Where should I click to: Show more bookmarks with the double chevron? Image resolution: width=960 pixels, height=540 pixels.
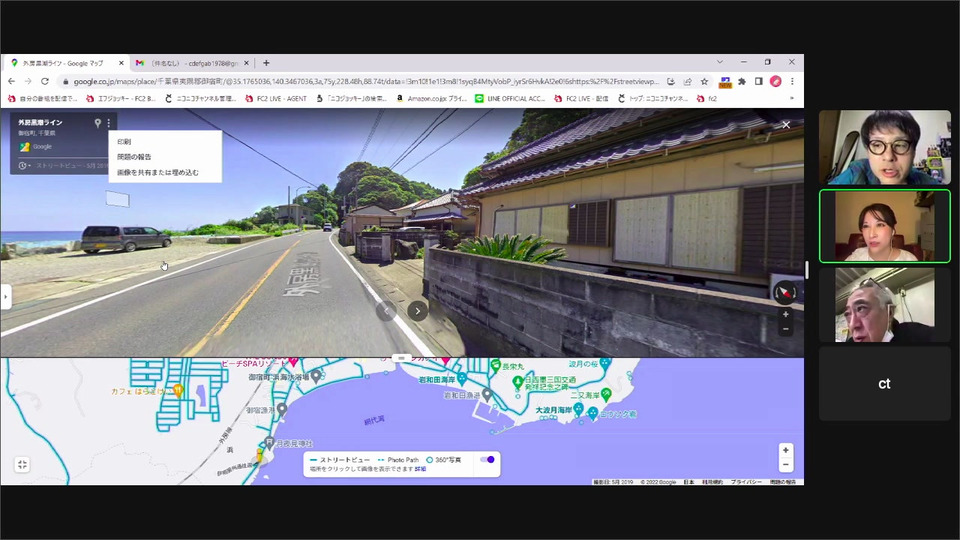click(792, 98)
